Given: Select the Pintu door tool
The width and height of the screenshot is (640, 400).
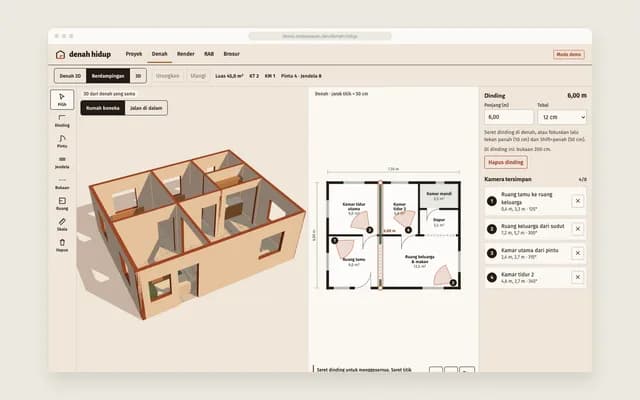Looking at the screenshot, I should click(x=62, y=142).
